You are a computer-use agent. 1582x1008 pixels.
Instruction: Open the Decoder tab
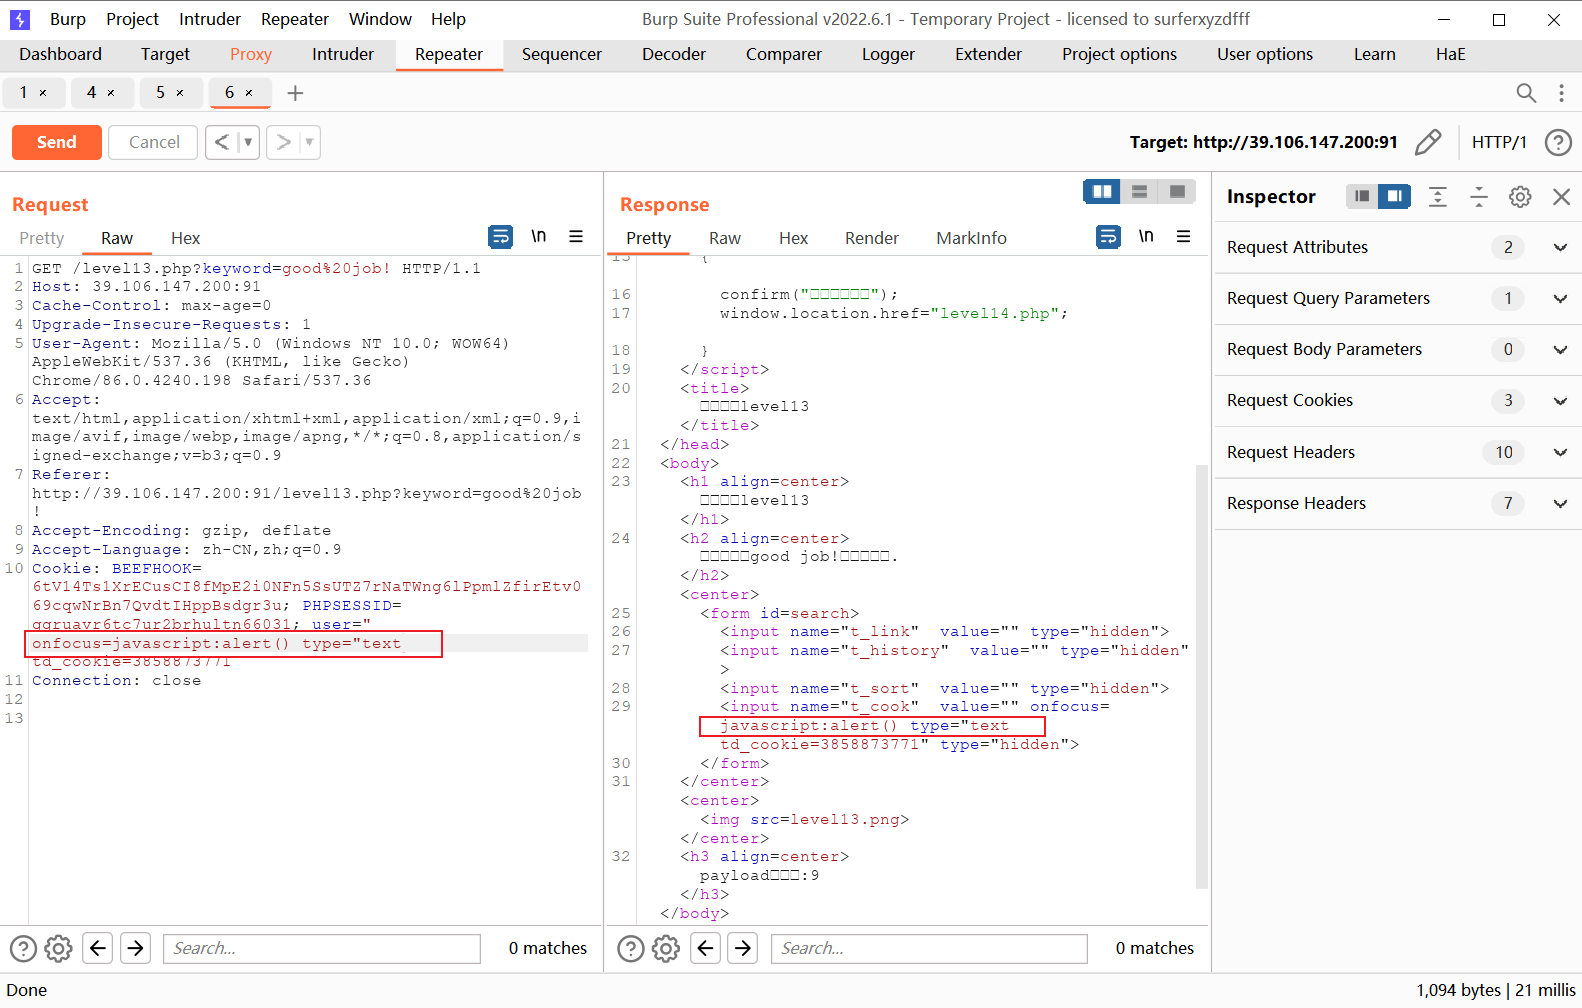pyautogui.click(x=674, y=54)
